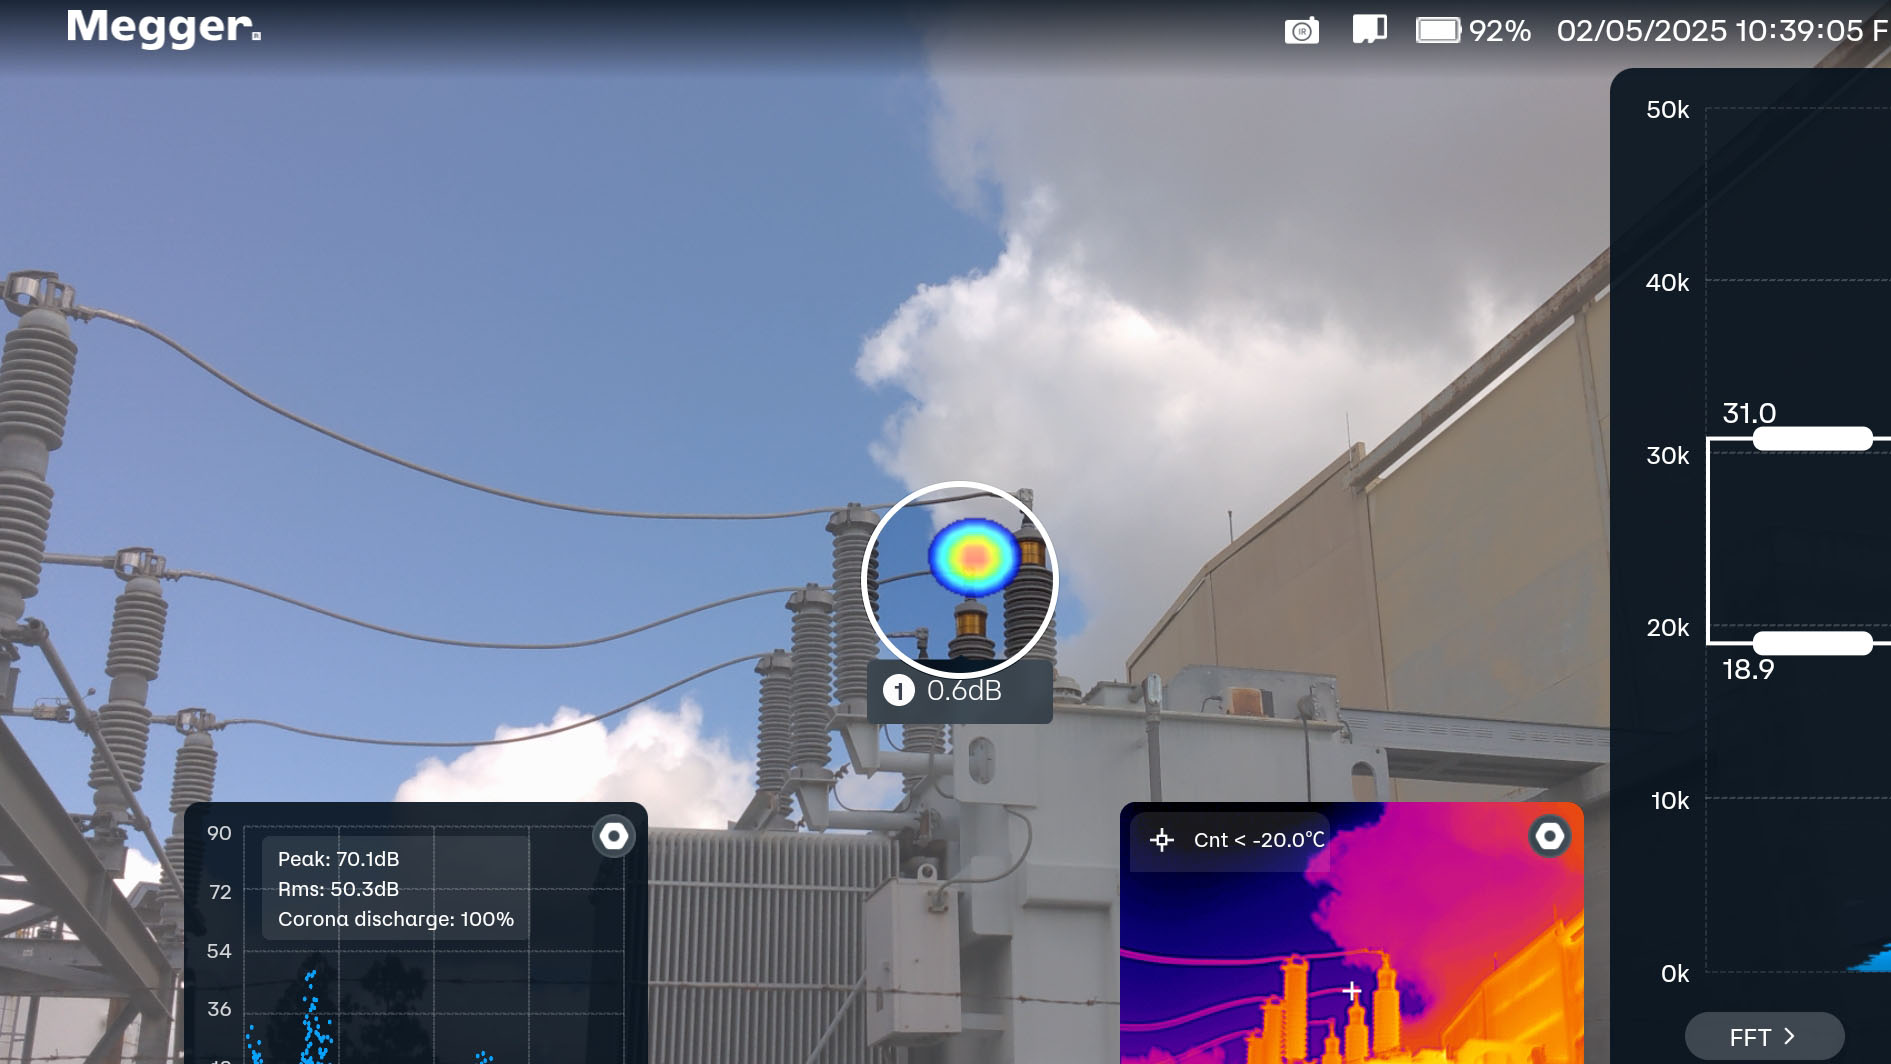Viewport: 1891px width, 1064px height.
Task: Open settings on the acoustic chart panel
Action: (x=613, y=836)
